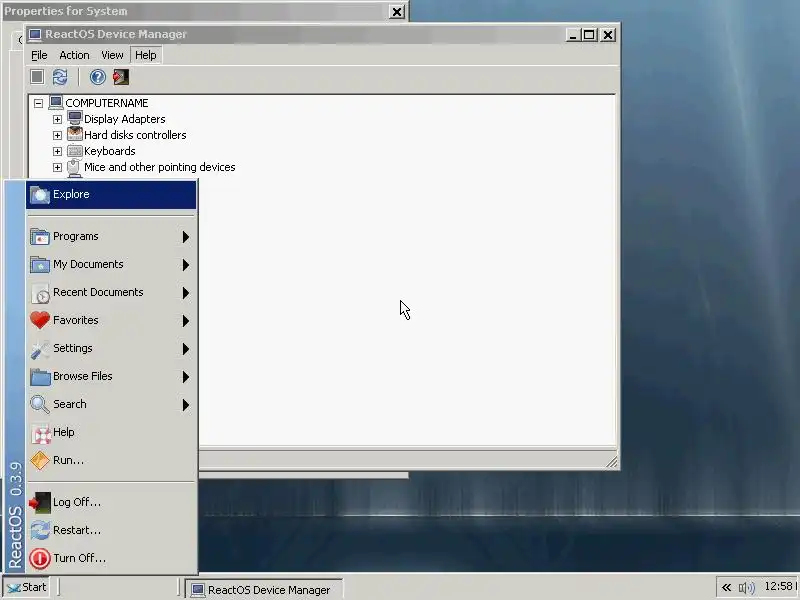This screenshot has width=800, height=600.
Task: Choose Log Off... from the Start menu
Action: click(111, 503)
